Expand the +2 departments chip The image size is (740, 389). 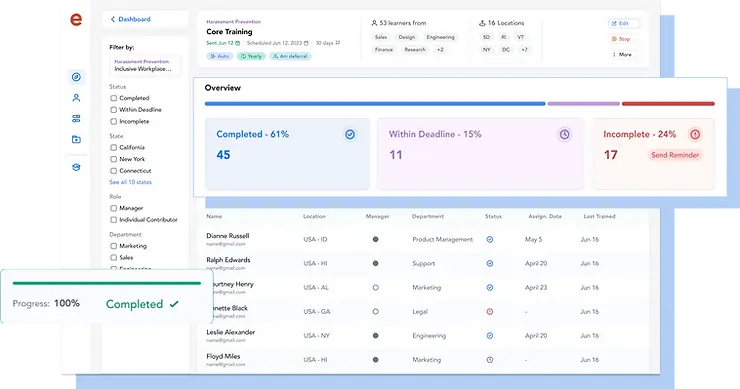(440, 50)
